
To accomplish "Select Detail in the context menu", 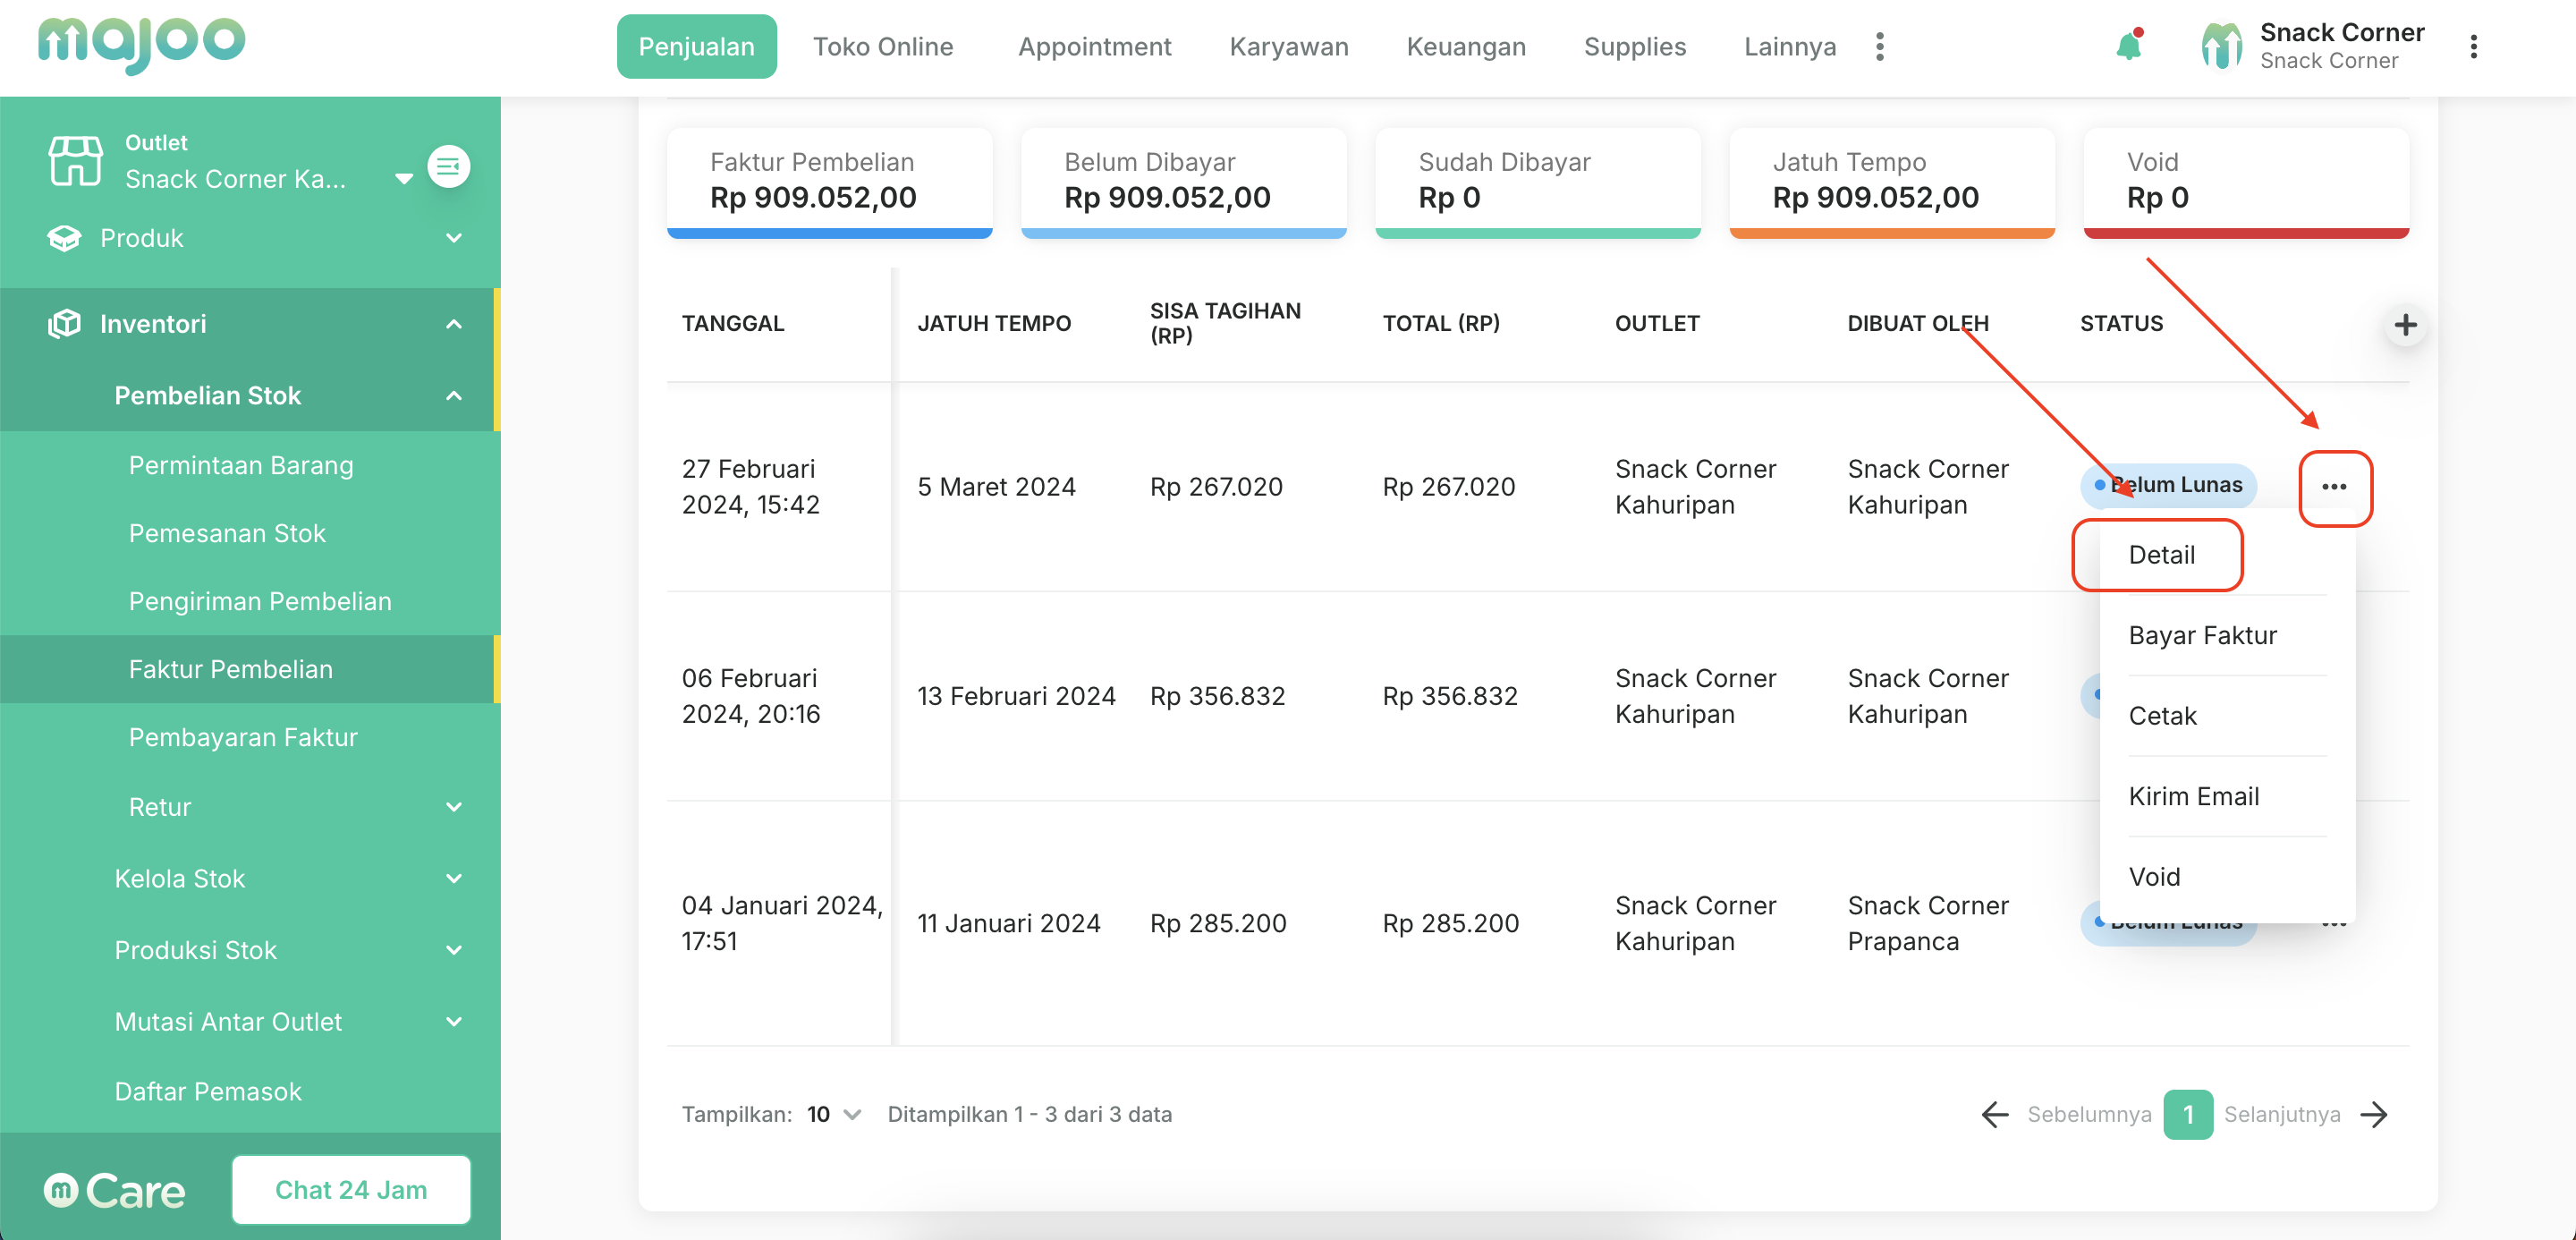I will [x=2161, y=555].
